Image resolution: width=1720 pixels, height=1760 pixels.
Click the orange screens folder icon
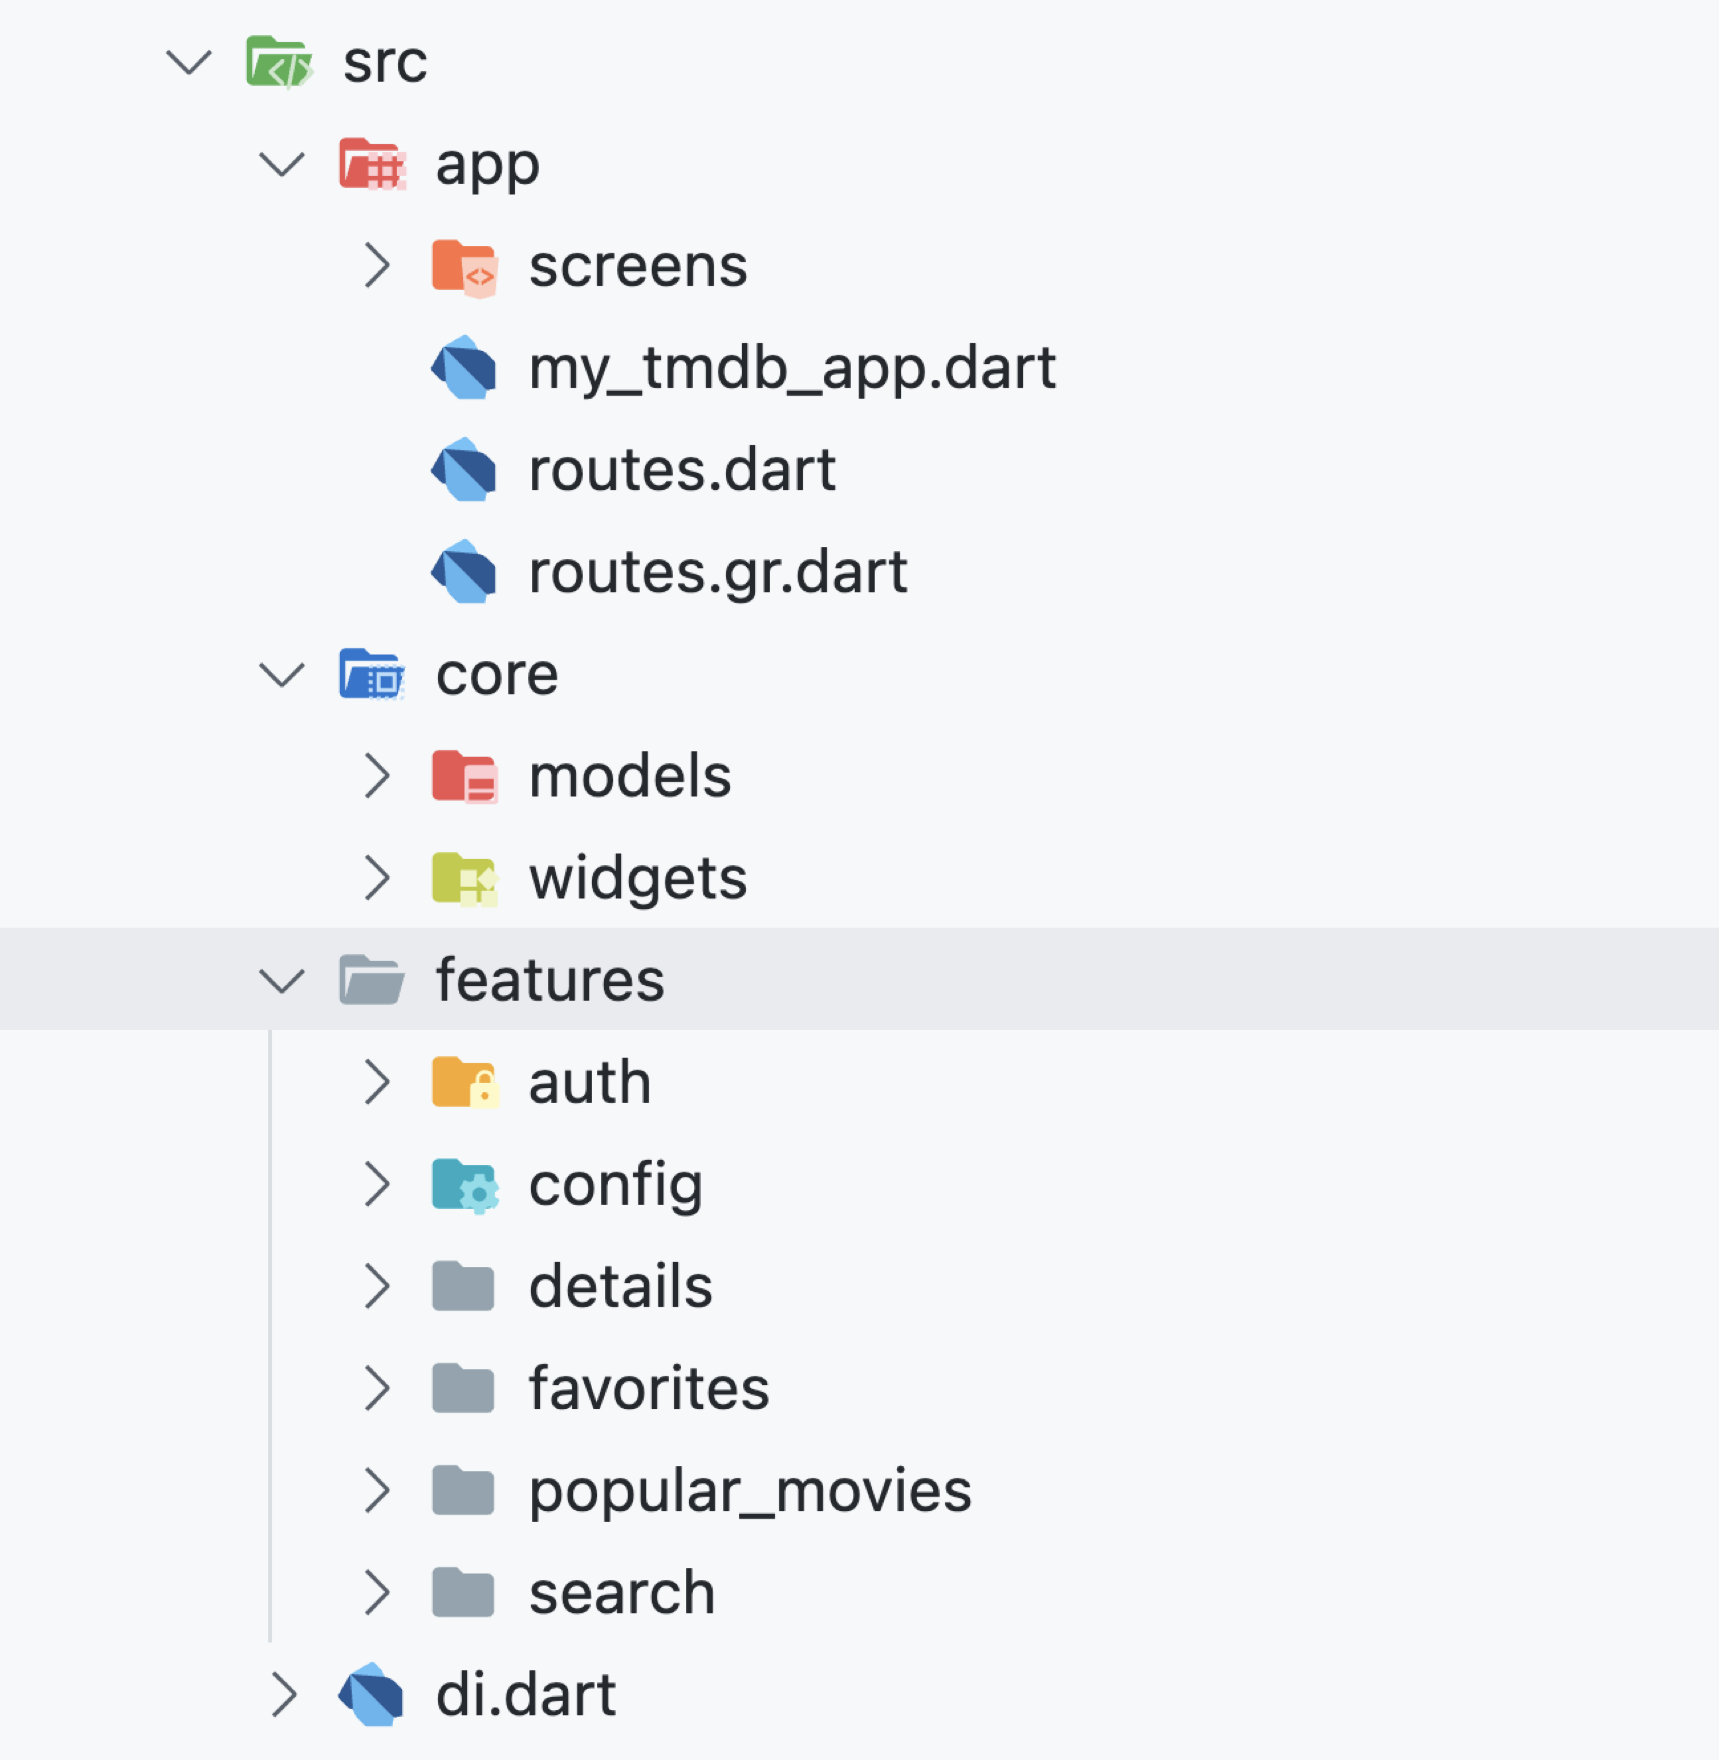464,267
